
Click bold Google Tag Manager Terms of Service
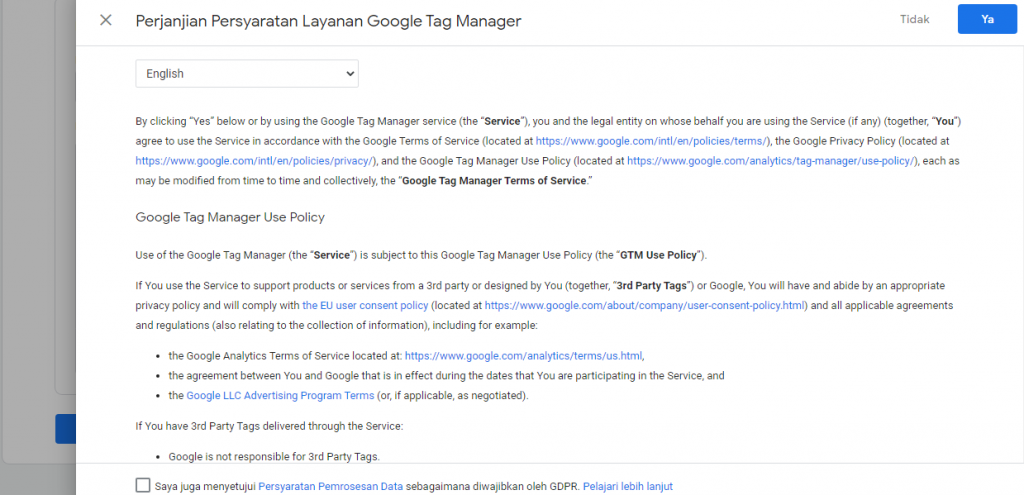coord(494,181)
